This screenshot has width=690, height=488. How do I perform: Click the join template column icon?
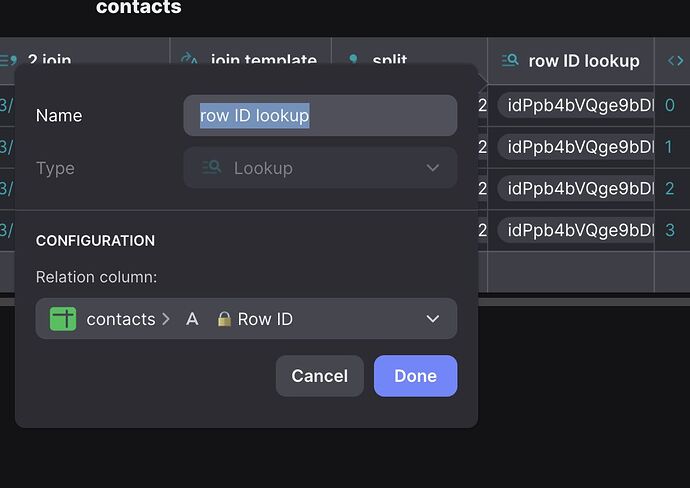(x=190, y=59)
